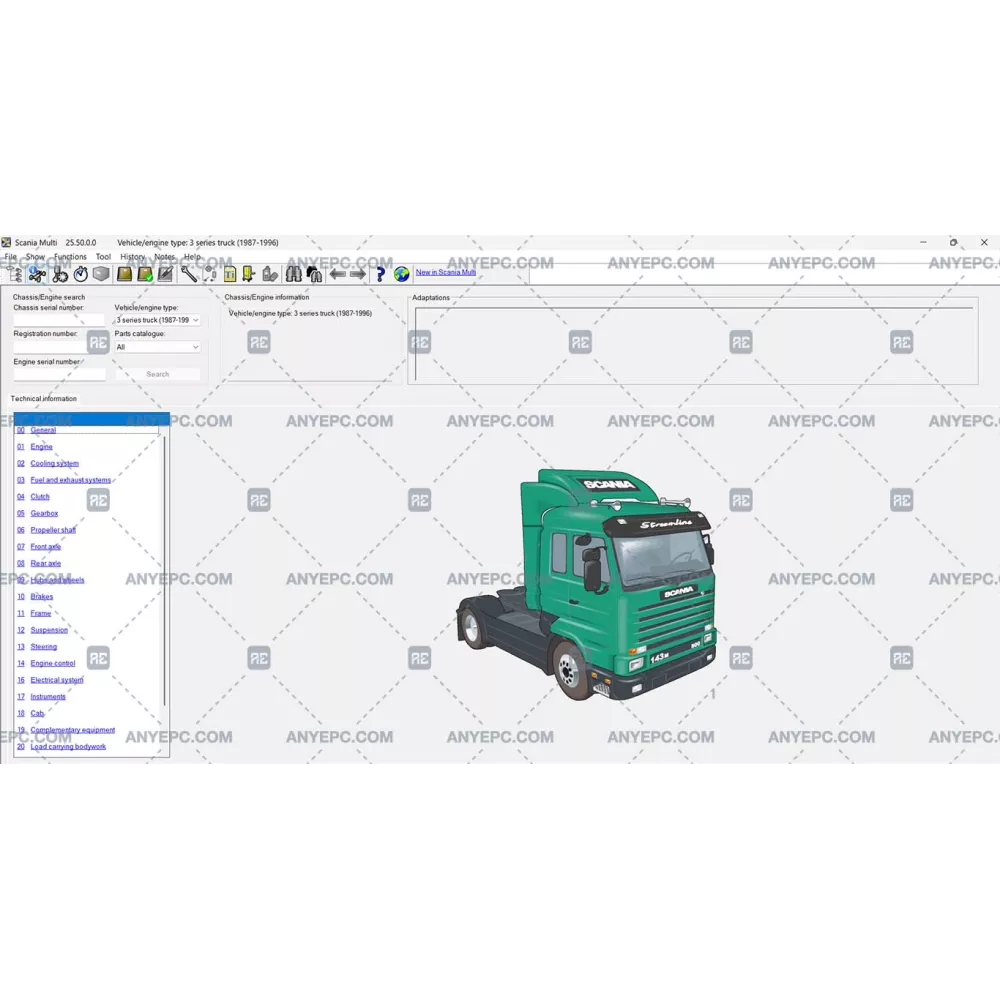The height and width of the screenshot is (1000, 1000).
Task: Open the Vehicle/engine type dropdown
Action: (157, 320)
